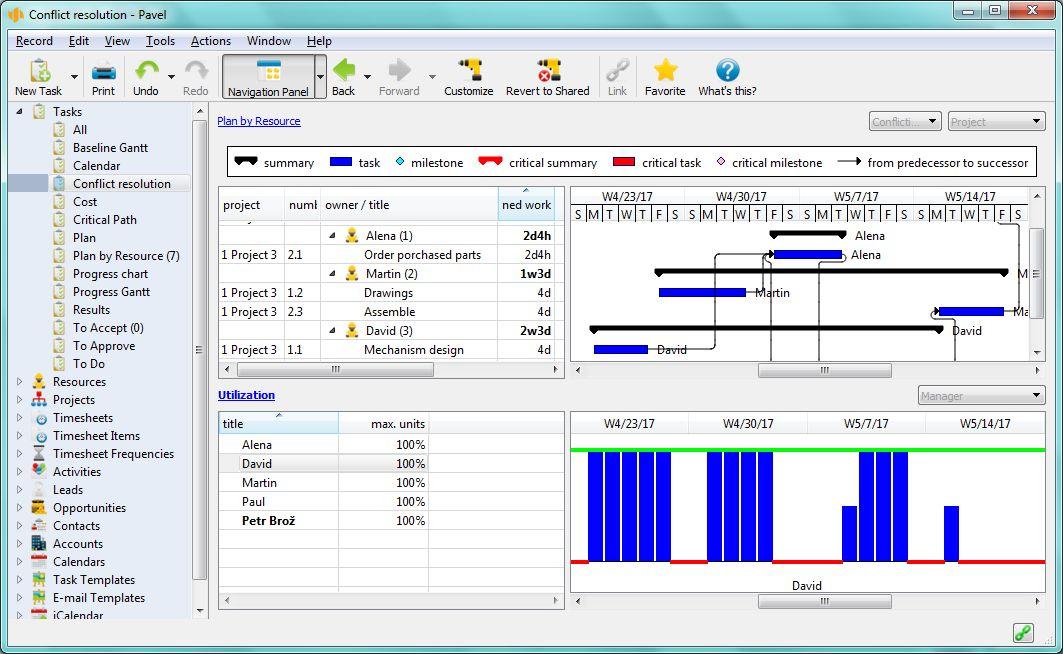The width and height of the screenshot is (1063, 654).
Task: Open the Manager dropdown in Utilization
Action: pyautogui.click(x=982, y=396)
